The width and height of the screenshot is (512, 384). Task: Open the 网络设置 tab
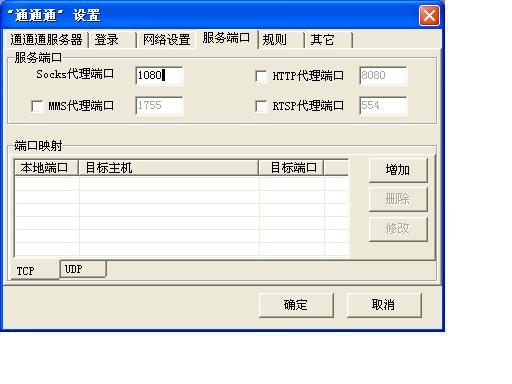point(167,40)
